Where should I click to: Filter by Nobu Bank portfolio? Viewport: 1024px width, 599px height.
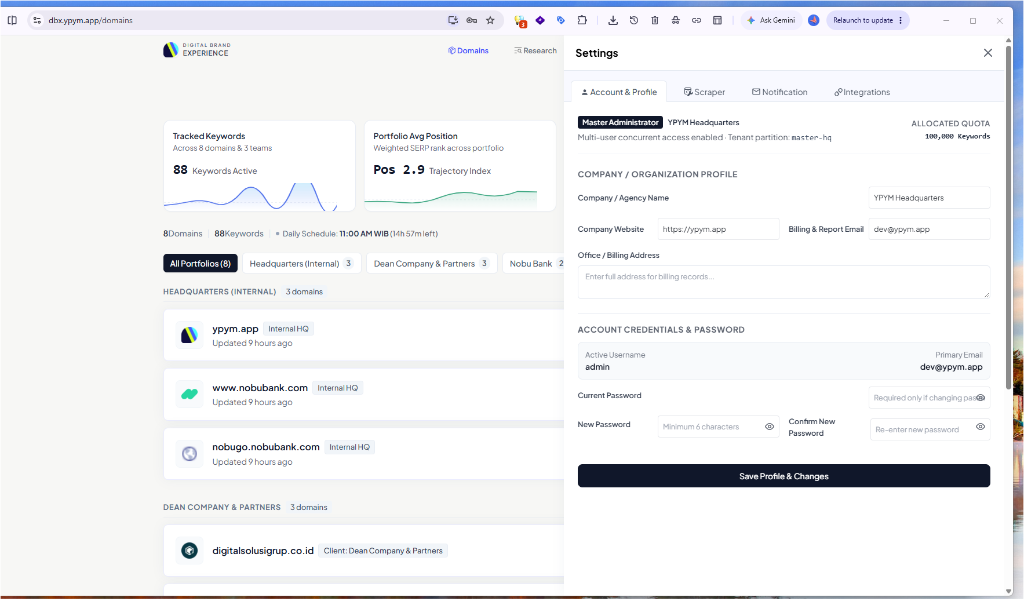coord(534,263)
